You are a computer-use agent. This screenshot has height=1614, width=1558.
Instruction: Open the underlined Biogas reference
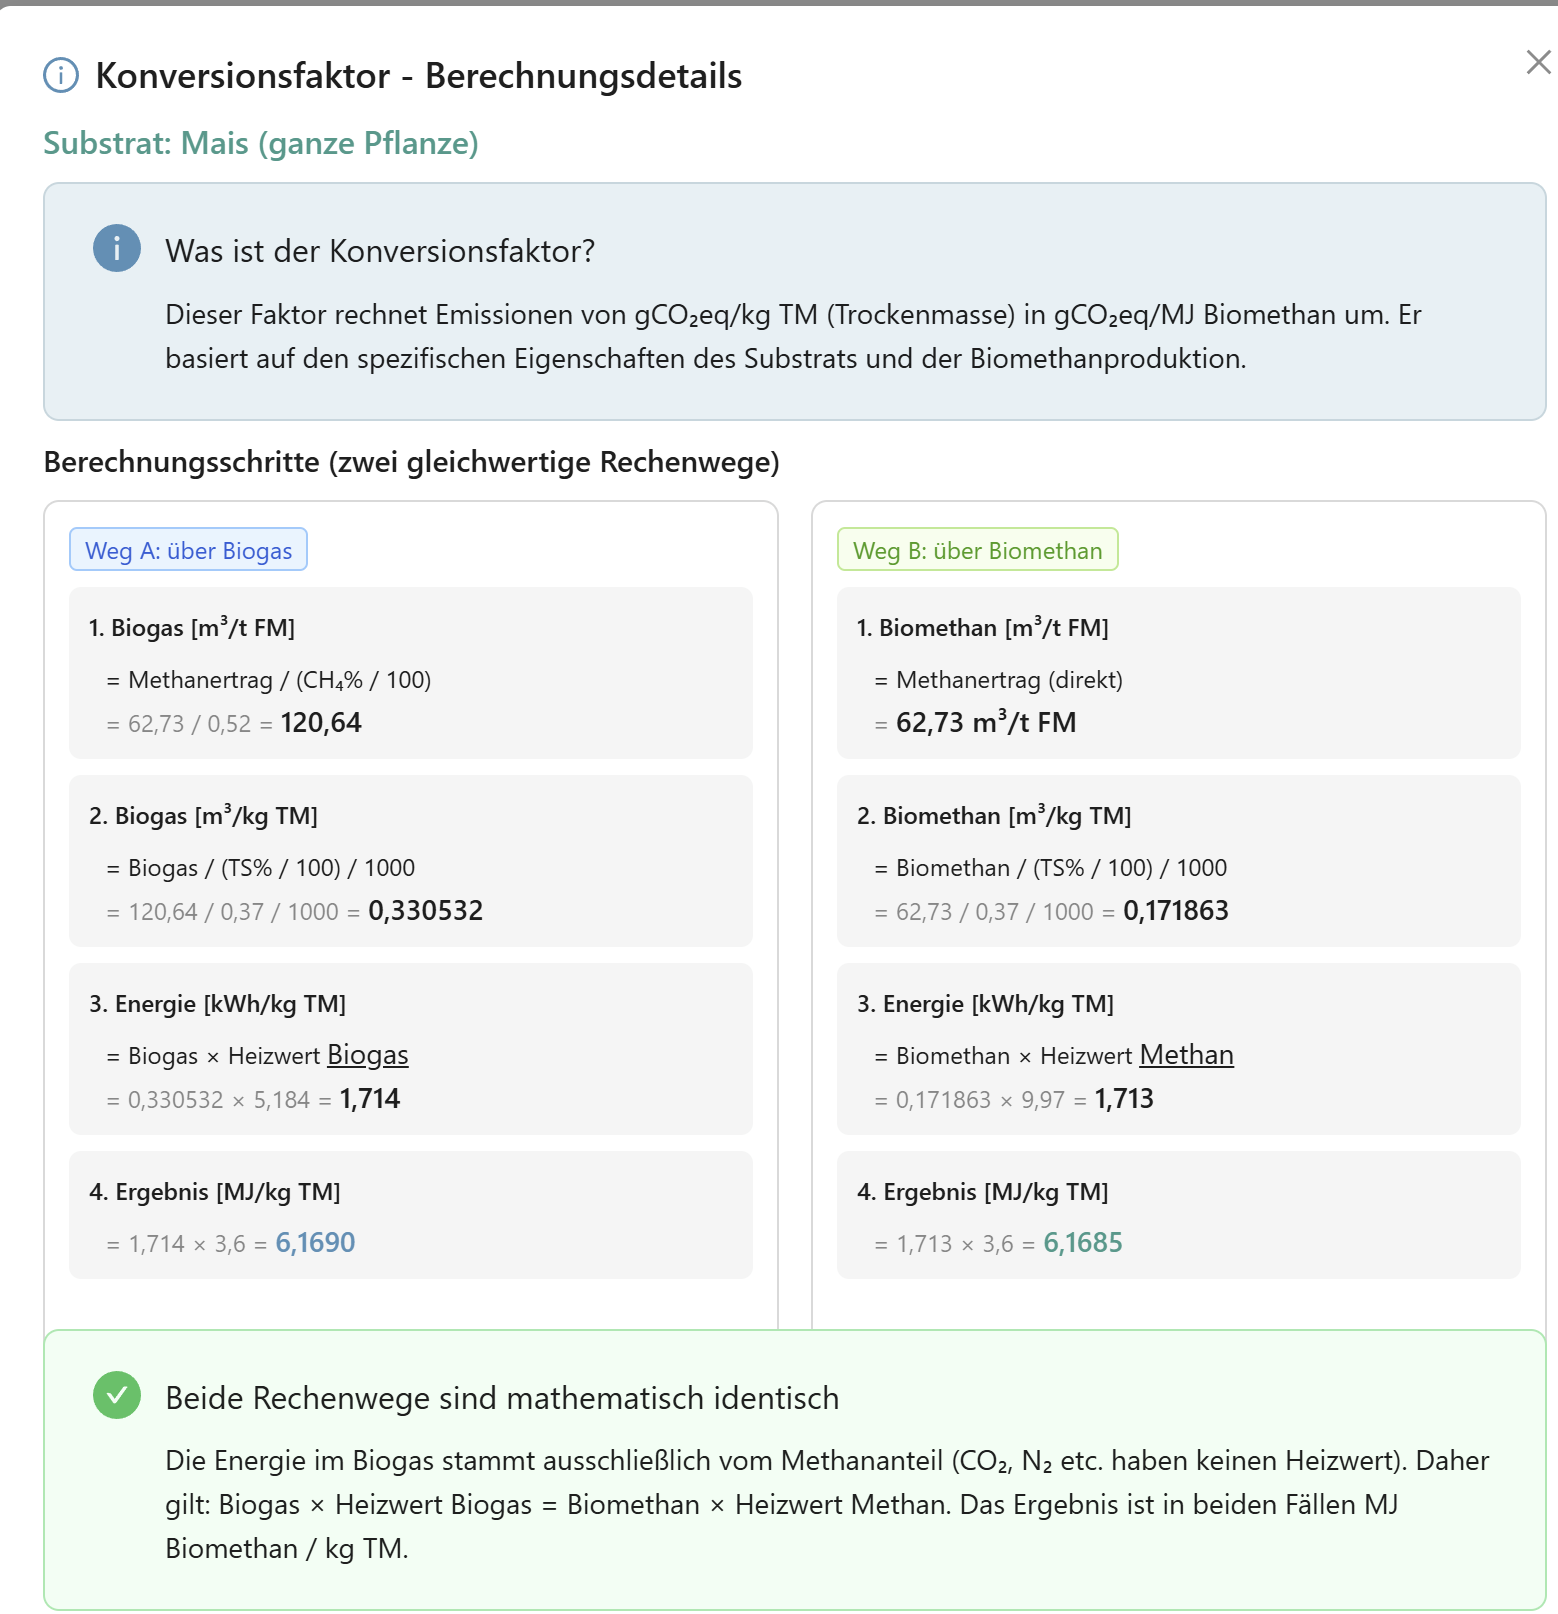point(367,1055)
